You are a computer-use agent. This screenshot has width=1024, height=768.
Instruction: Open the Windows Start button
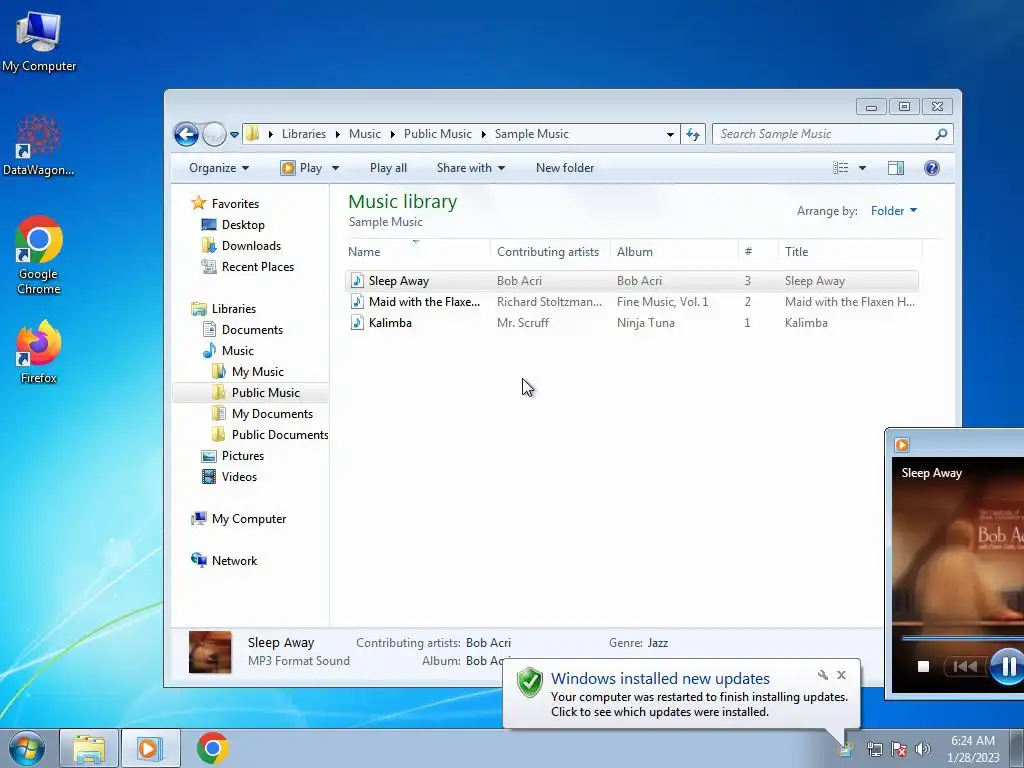coord(27,749)
